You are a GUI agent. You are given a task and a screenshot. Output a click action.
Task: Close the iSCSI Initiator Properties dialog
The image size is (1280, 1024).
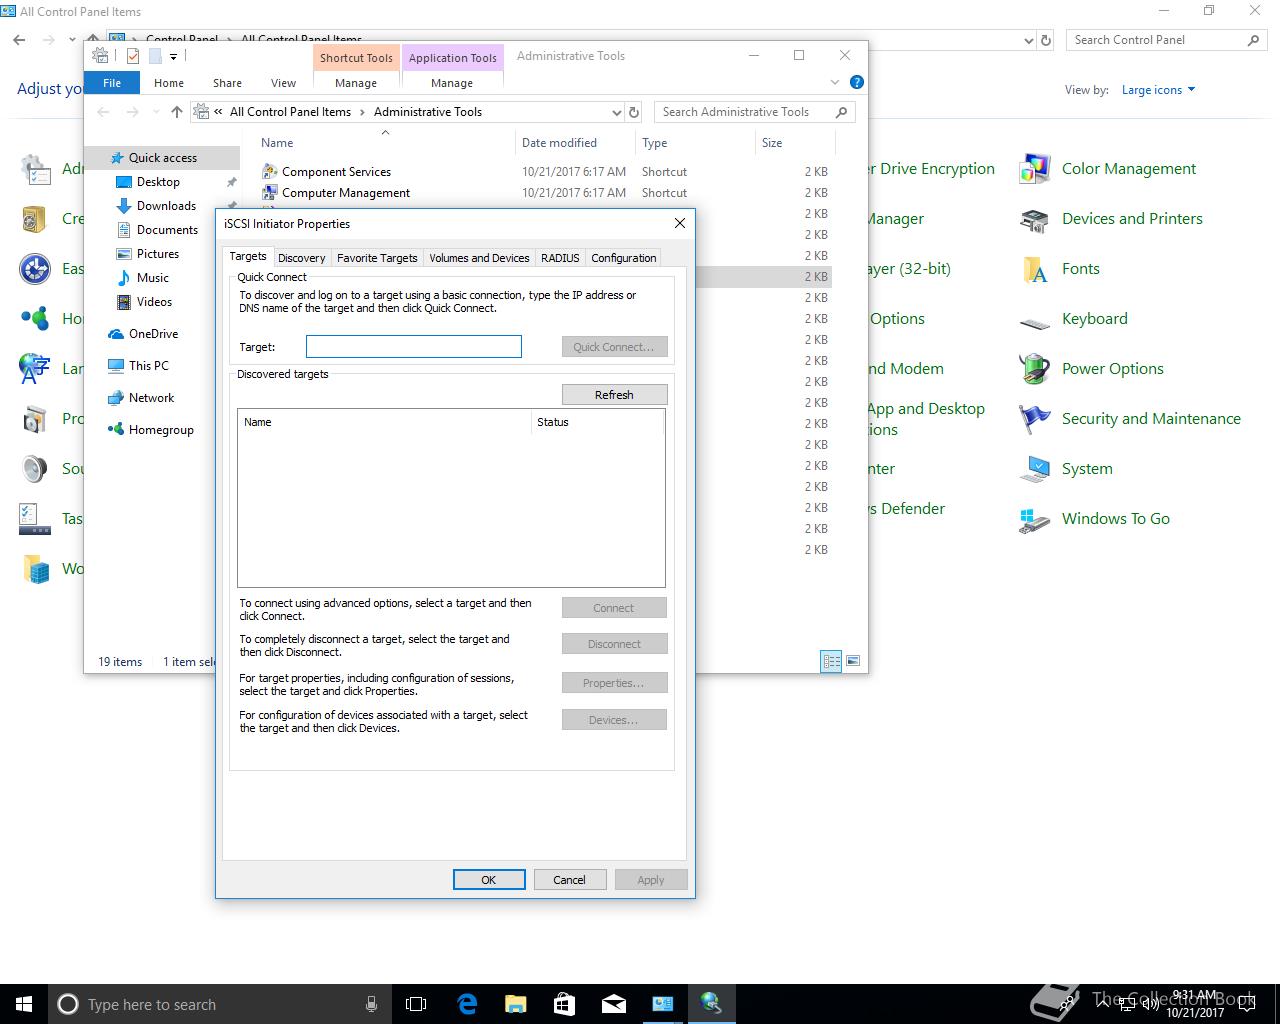(x=680, y=223)
